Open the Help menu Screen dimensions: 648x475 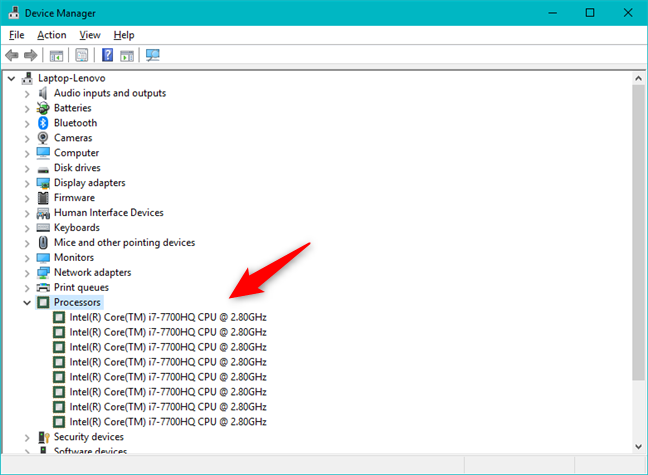(124, 35)
